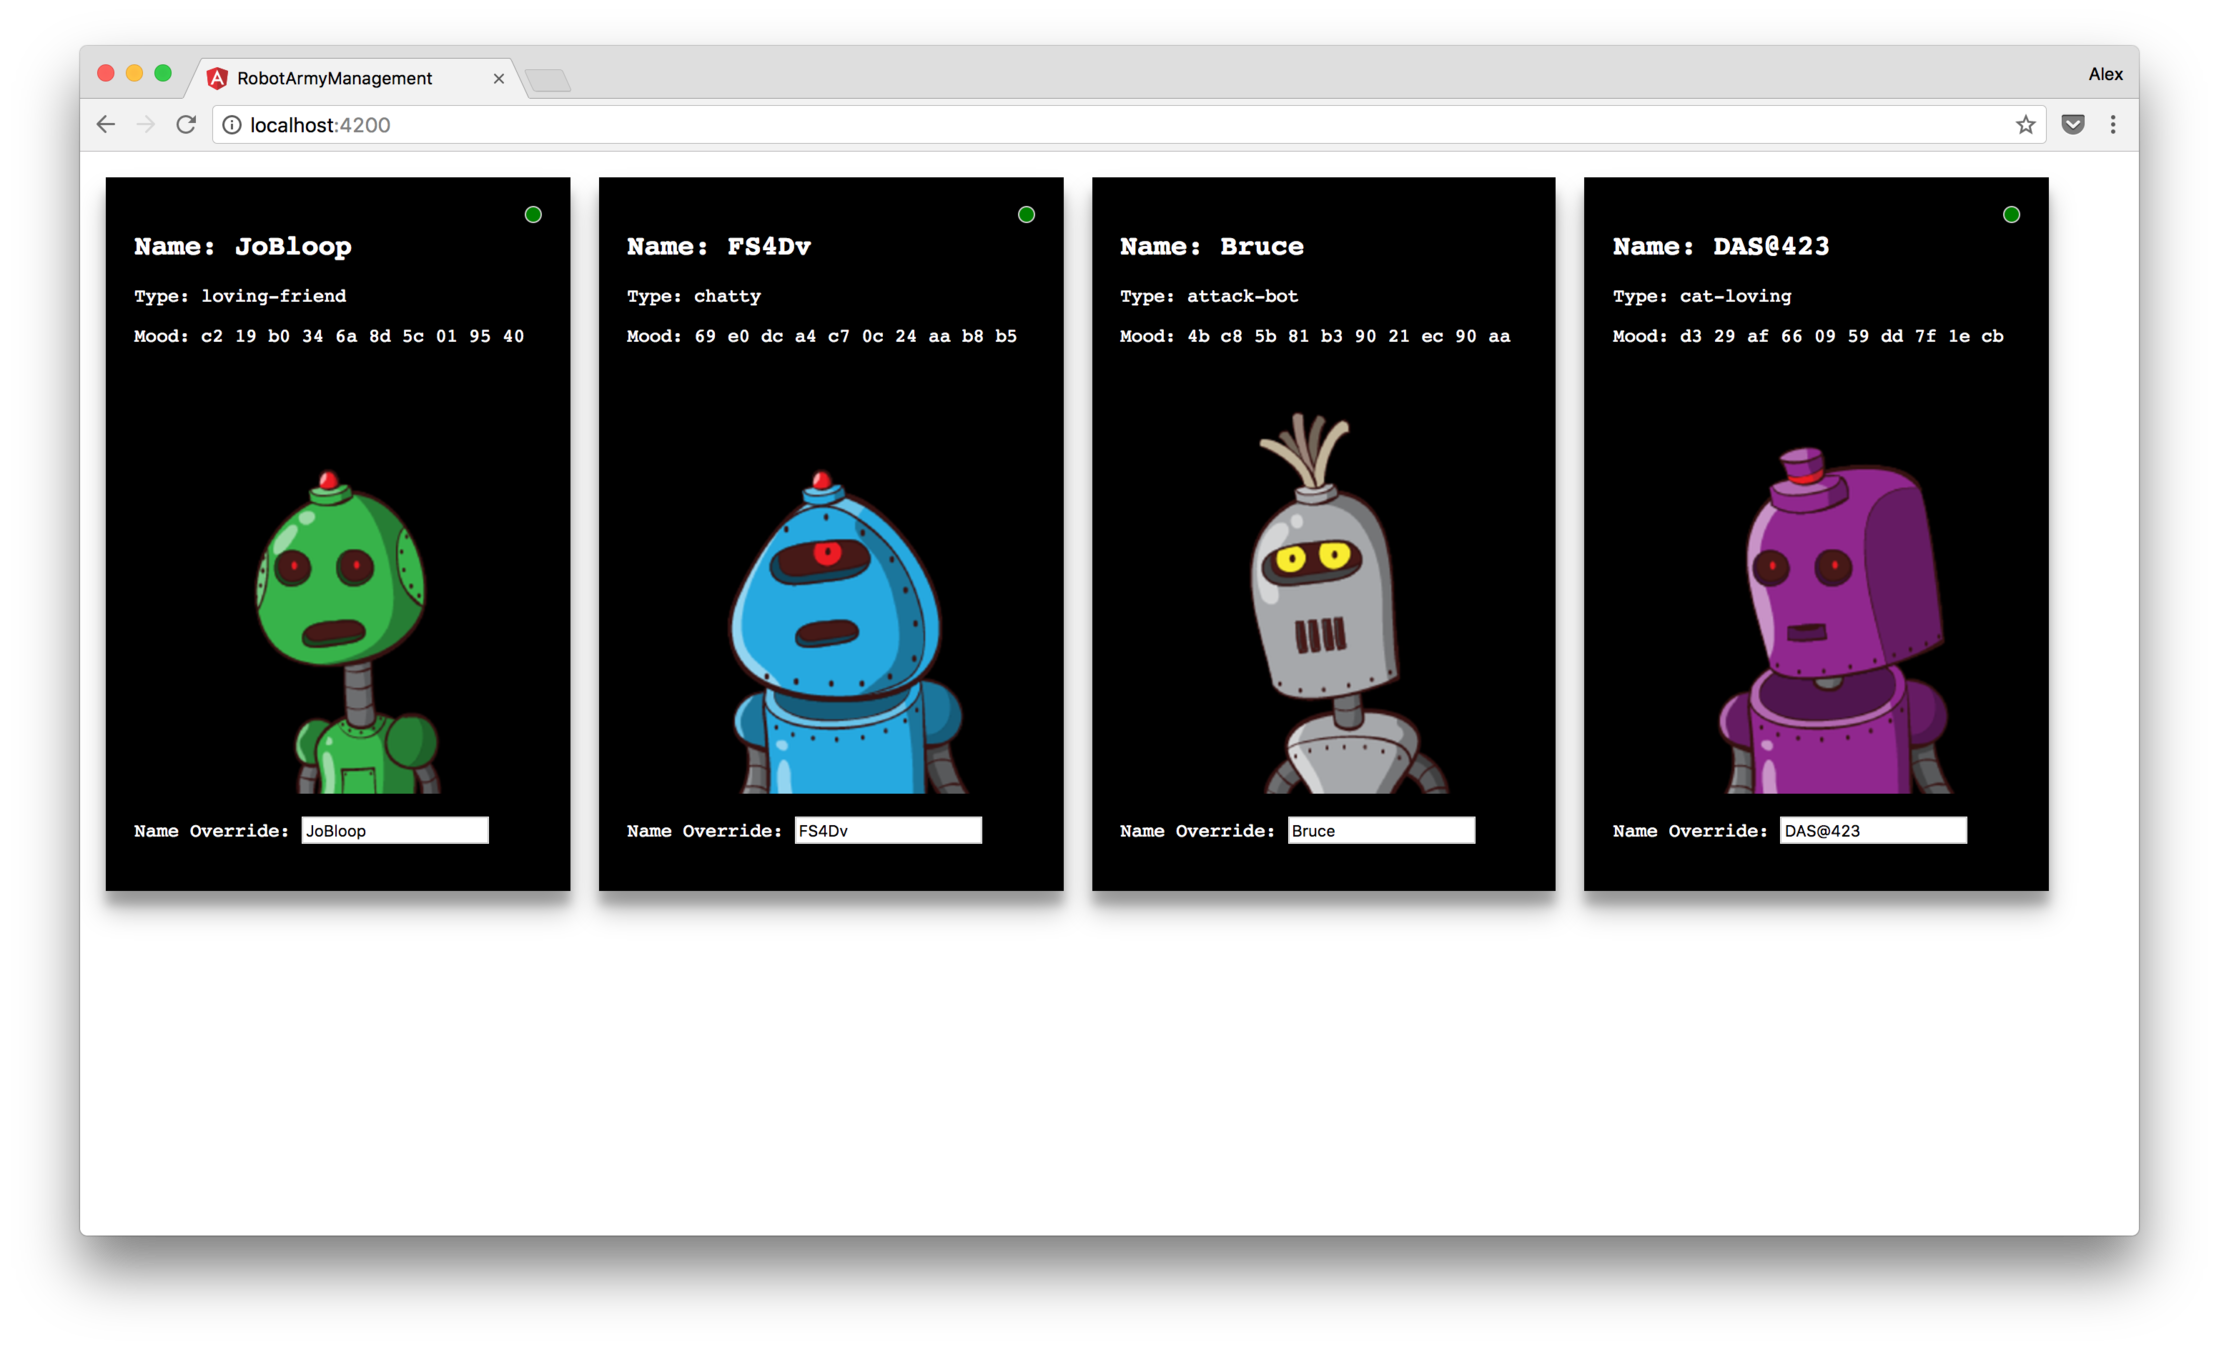The image size is (2219, 1350).
Task: Click the Alex profile button
Action: pos(2105,74)
